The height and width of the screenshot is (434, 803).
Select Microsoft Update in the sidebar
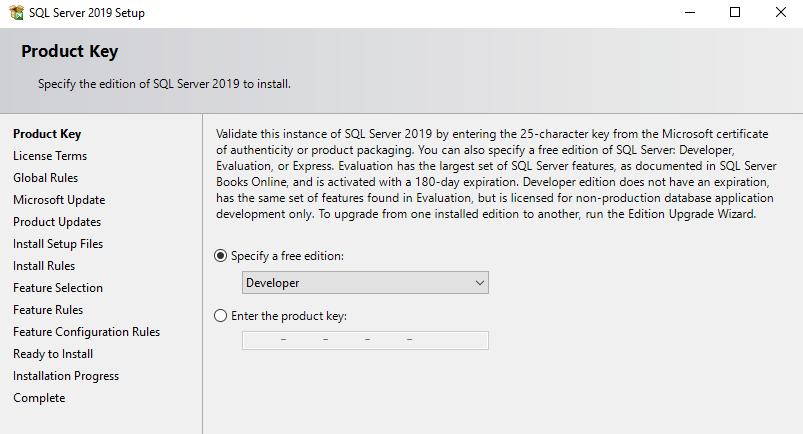pyautogui.click(x=59, y=200)
